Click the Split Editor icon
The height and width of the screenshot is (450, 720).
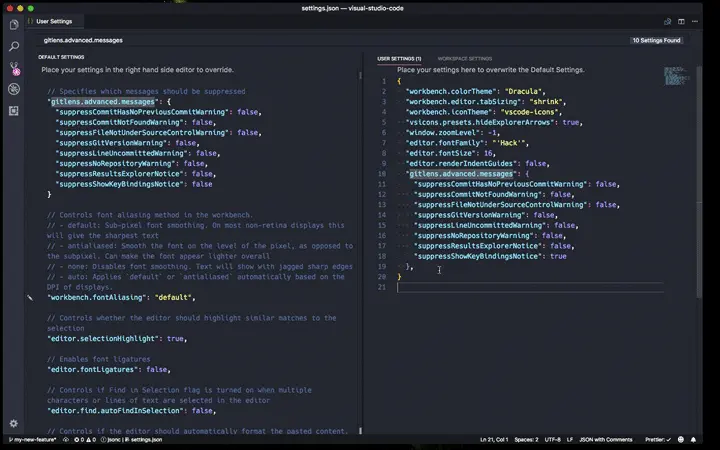coord(681,22)
